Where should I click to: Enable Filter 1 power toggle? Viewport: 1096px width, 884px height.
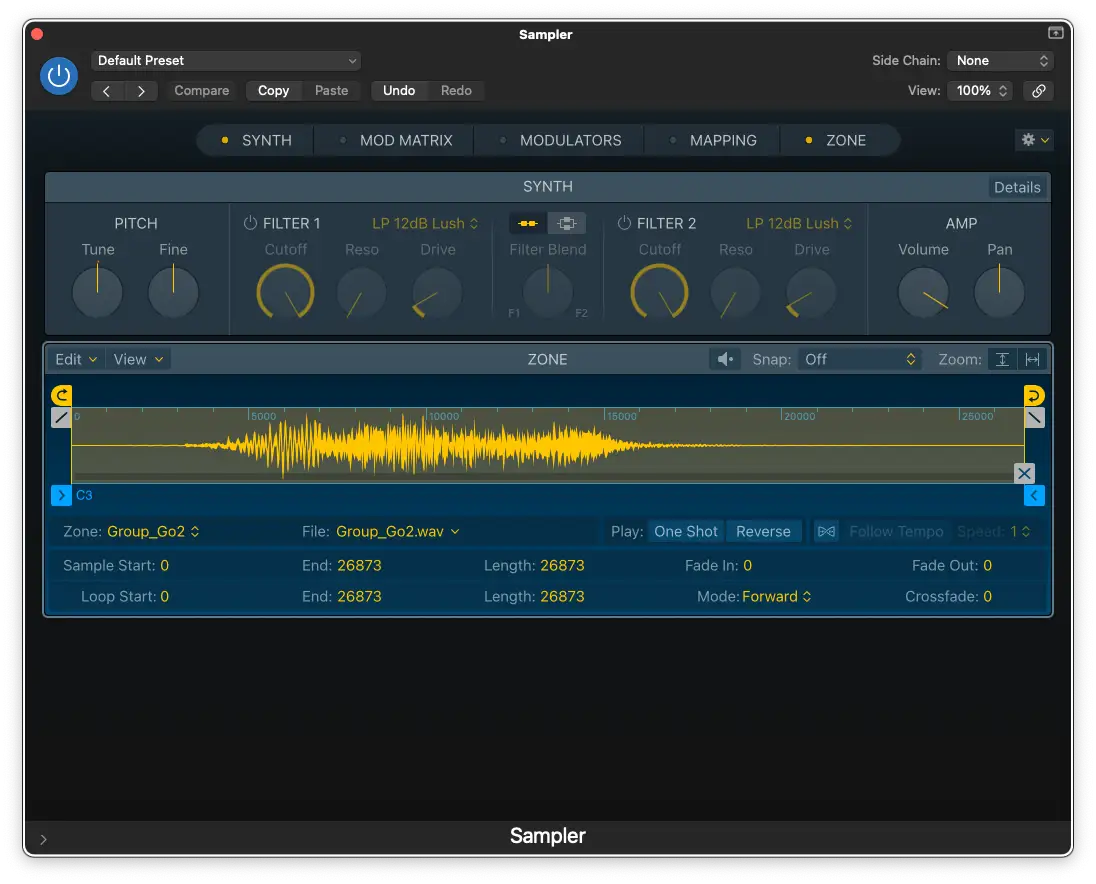coord(250,223)
